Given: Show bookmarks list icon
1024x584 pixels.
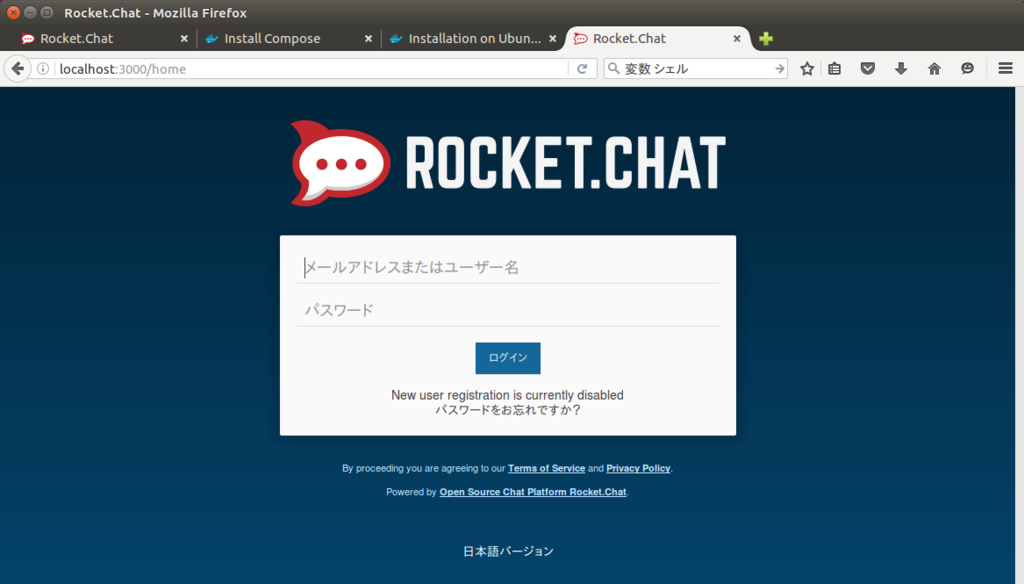Looking at the screenshot, I should [835, 69].
